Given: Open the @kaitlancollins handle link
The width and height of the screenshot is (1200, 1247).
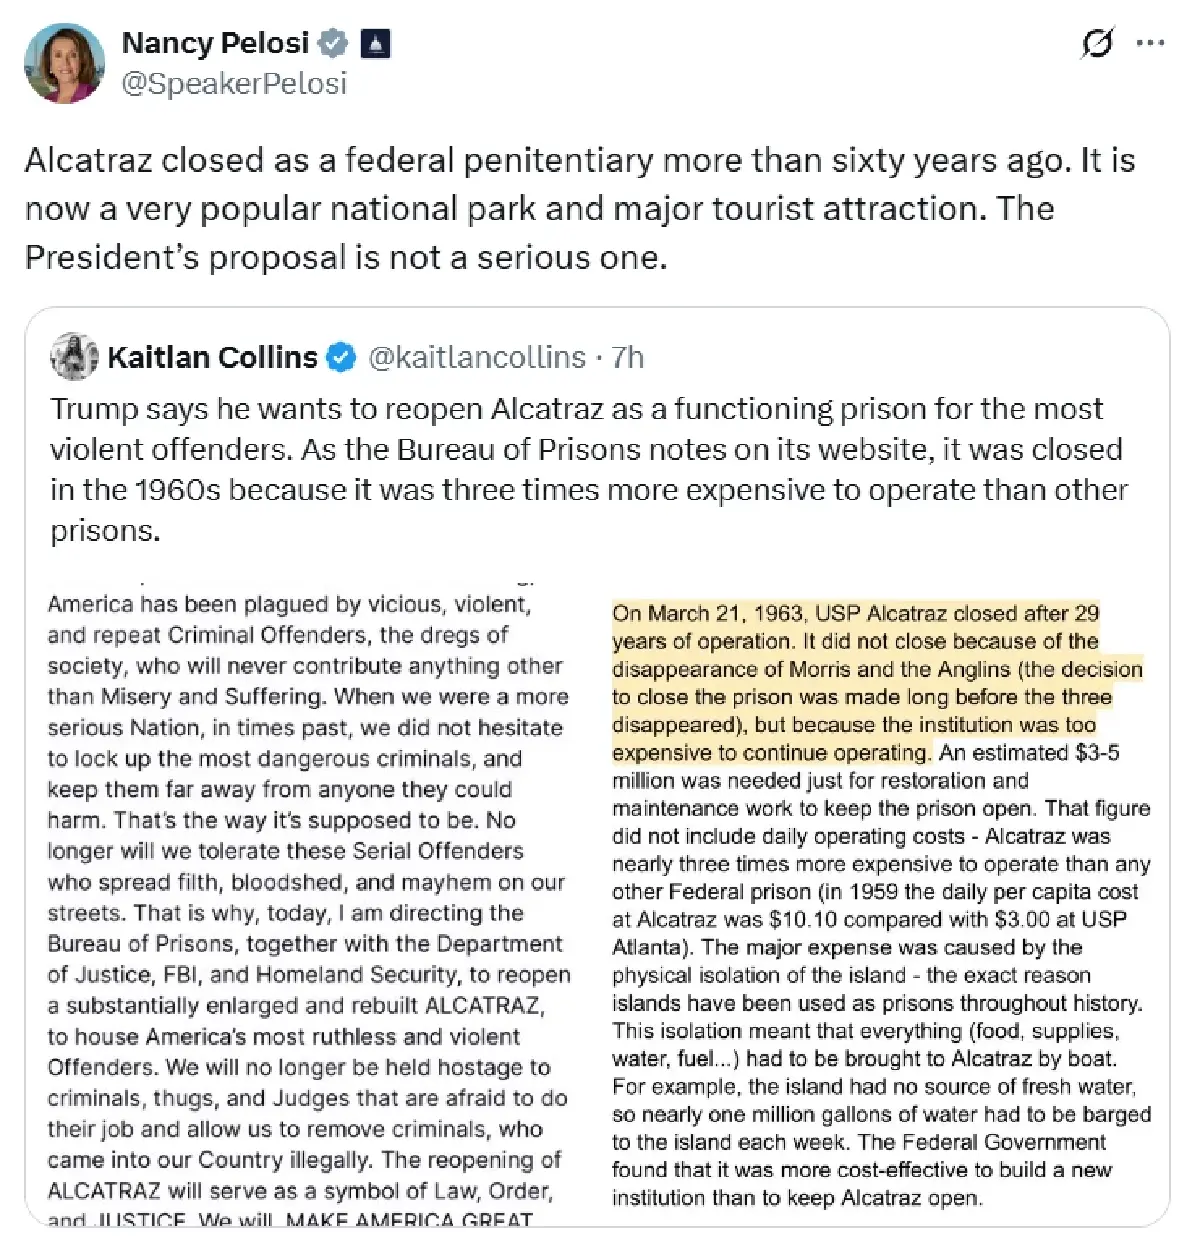Looking at the screenshot, I should [477, 357].
